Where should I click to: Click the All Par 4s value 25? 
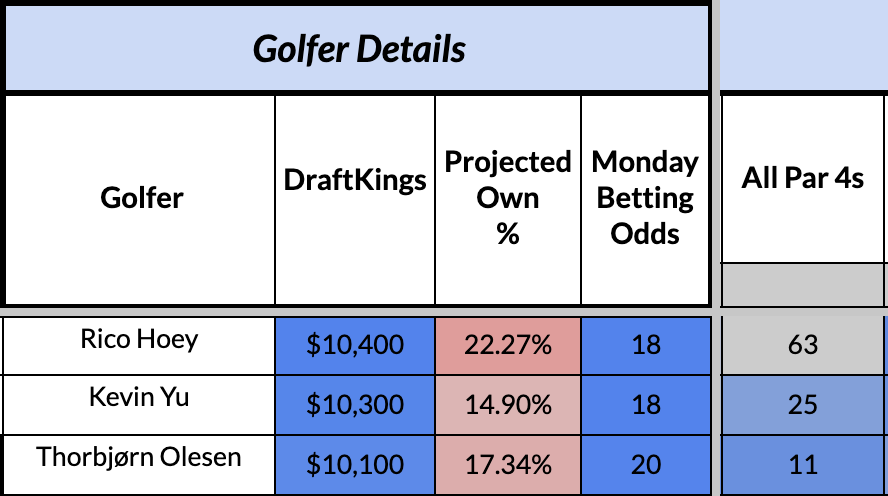[802, 405]
